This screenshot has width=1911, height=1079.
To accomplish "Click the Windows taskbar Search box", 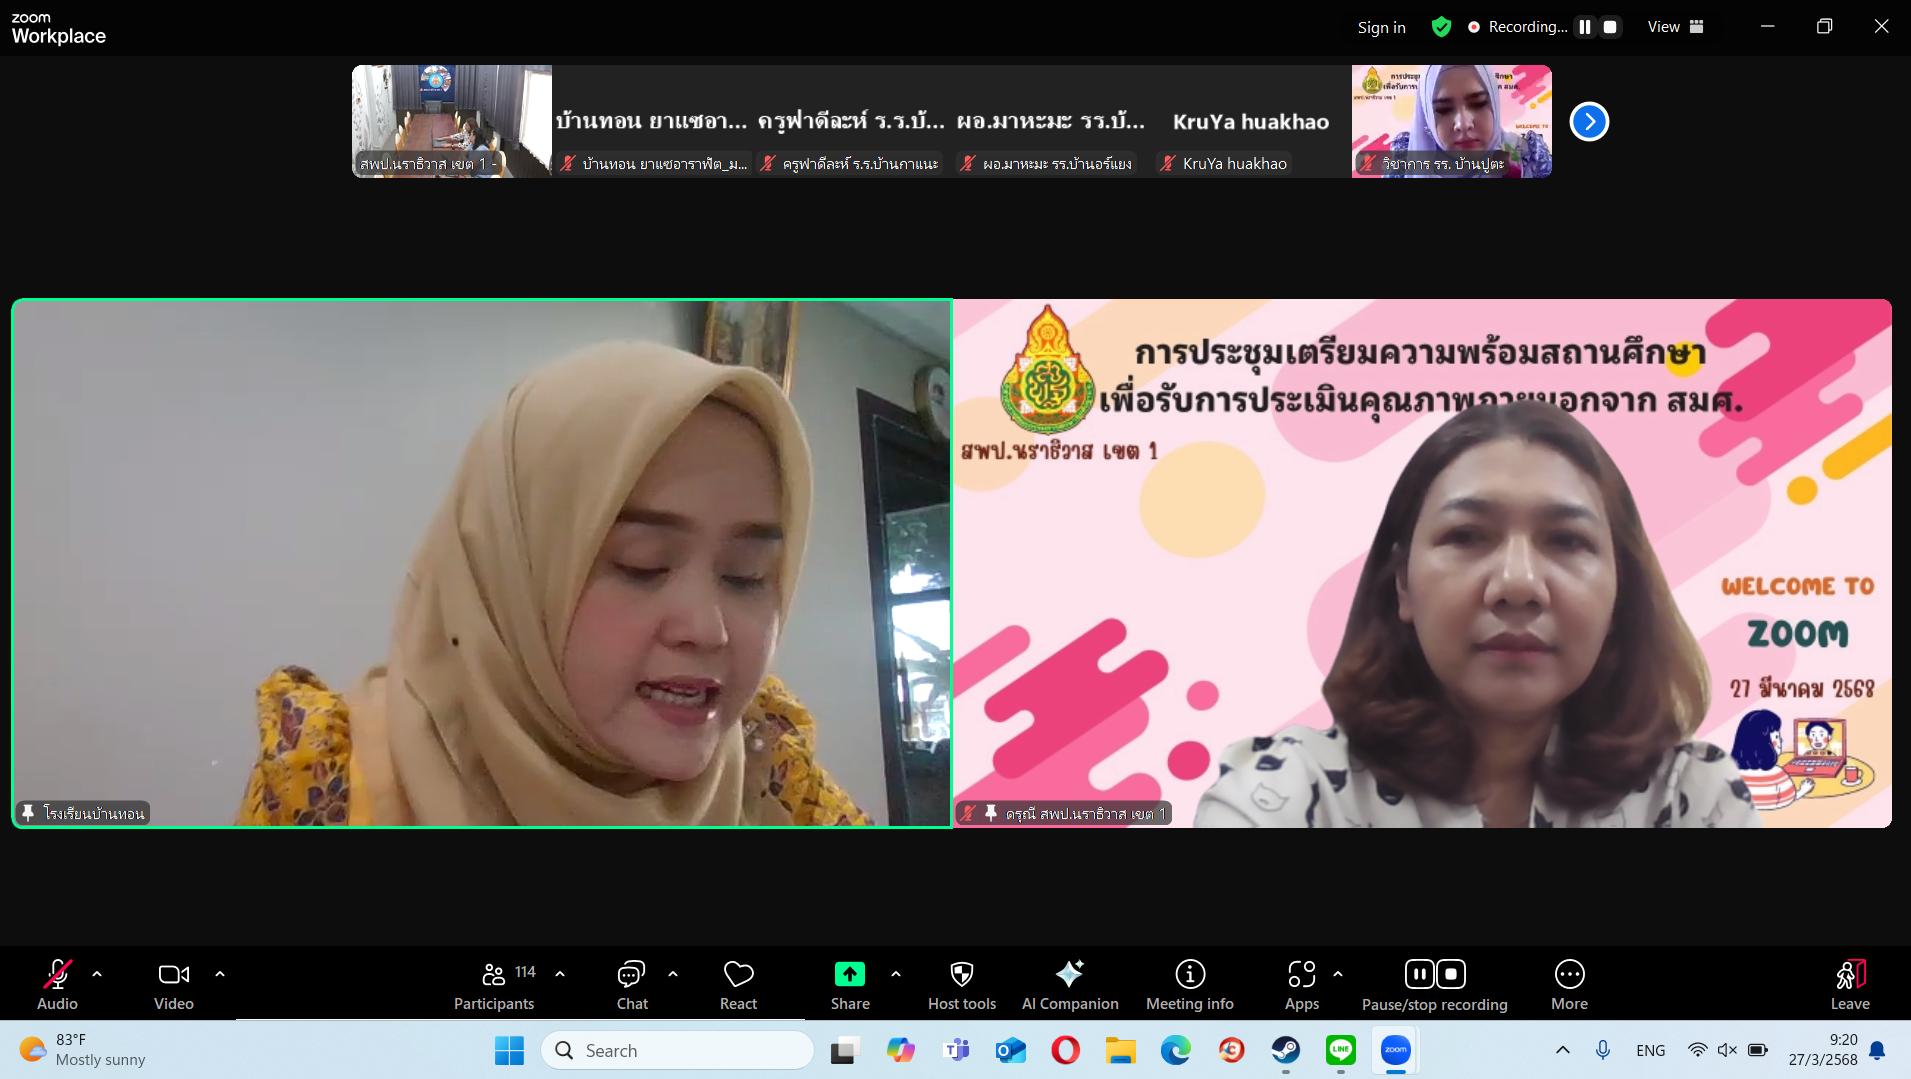I will (x=678, y=1050).
